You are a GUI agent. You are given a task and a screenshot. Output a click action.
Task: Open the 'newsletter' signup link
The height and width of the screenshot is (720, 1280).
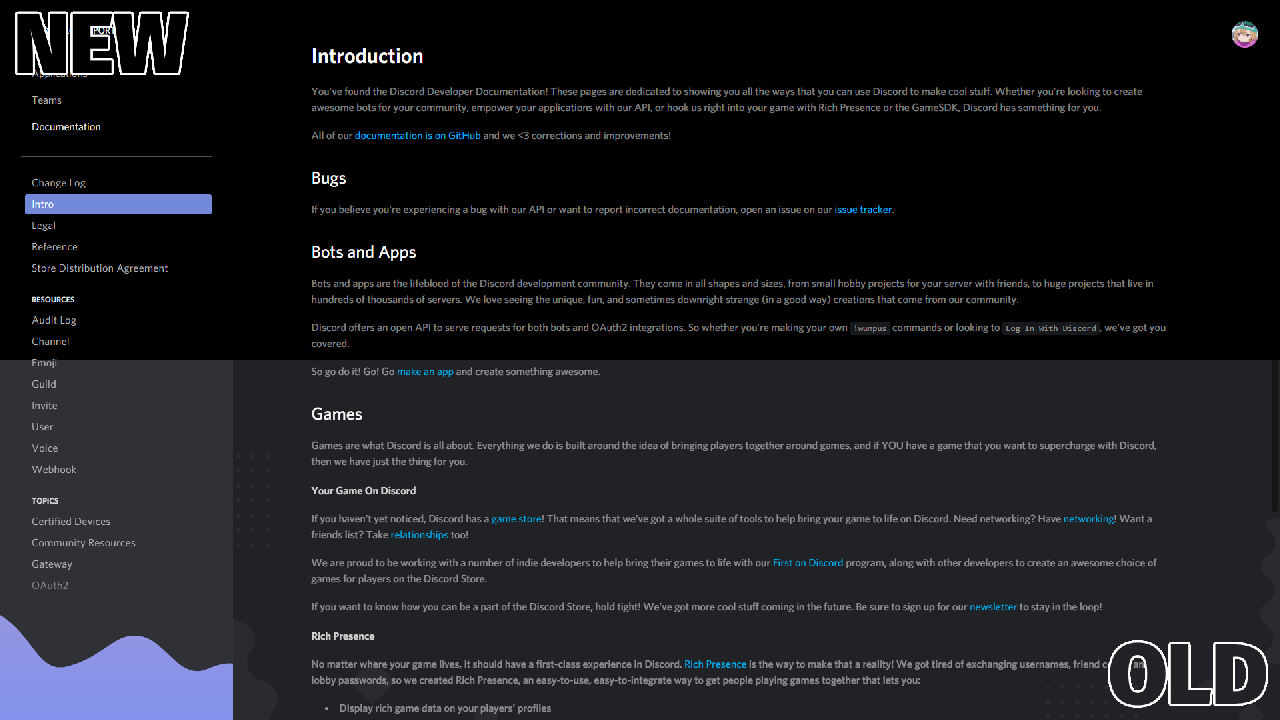993,607
